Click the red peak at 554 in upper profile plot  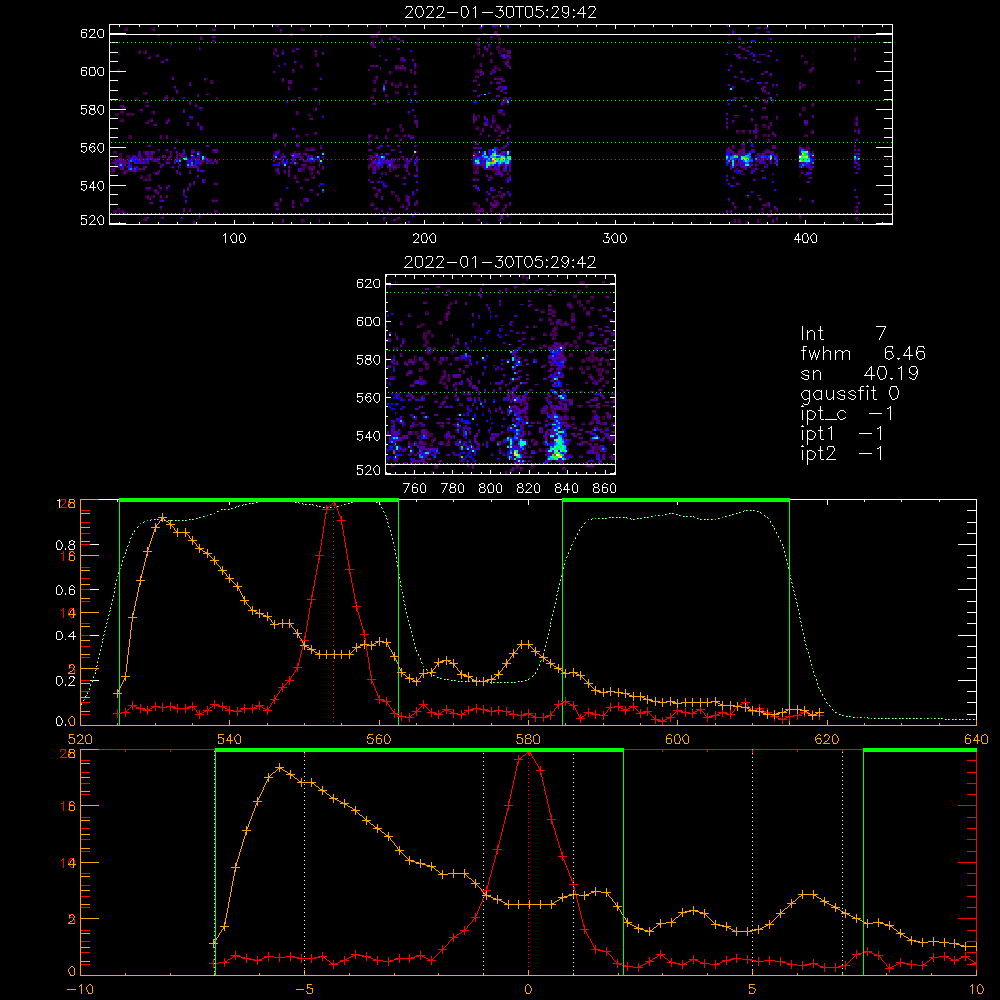point(334,506)
